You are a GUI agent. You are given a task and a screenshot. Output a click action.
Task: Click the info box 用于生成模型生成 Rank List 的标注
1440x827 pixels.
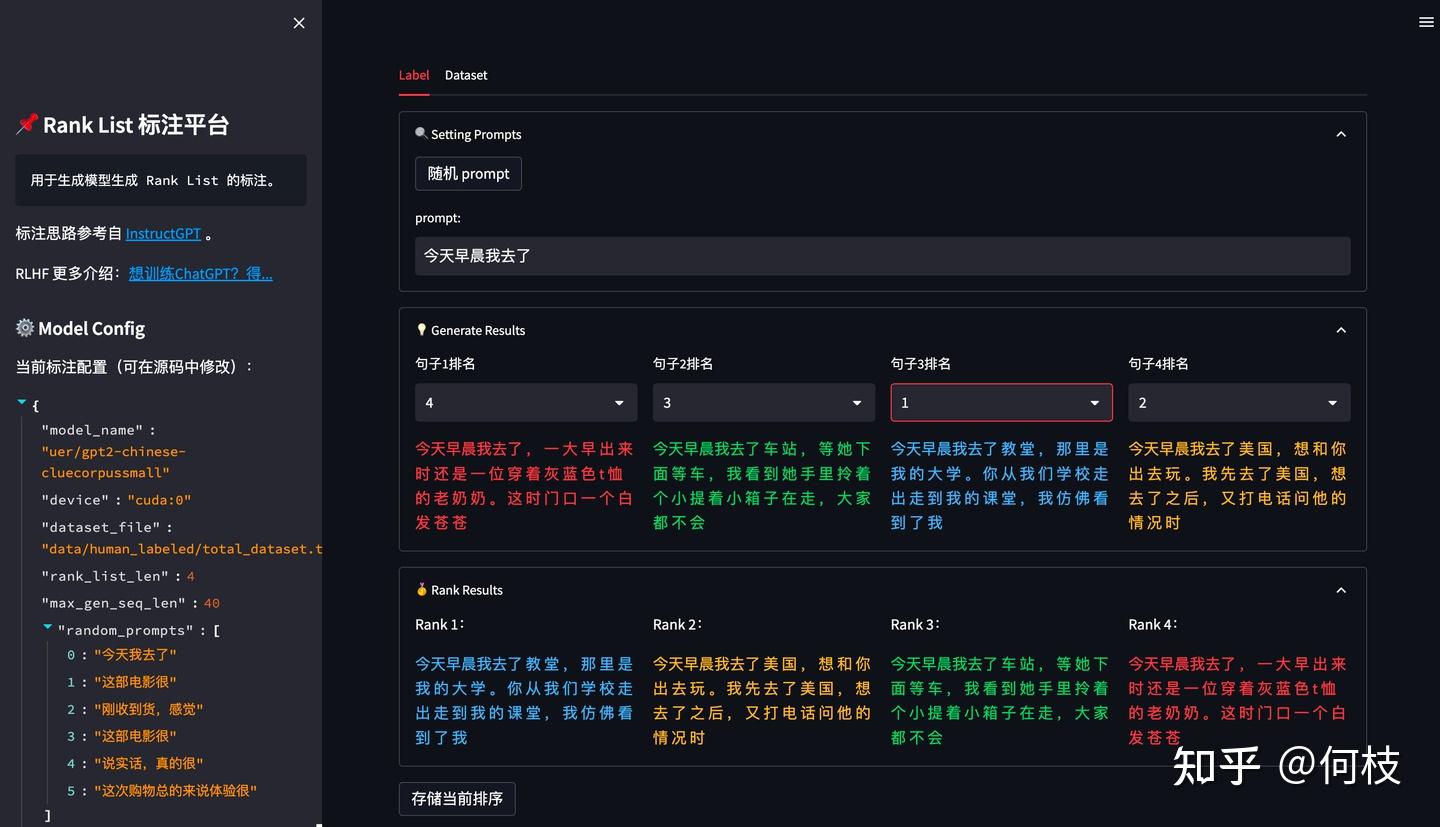click(x=161, y=180)
